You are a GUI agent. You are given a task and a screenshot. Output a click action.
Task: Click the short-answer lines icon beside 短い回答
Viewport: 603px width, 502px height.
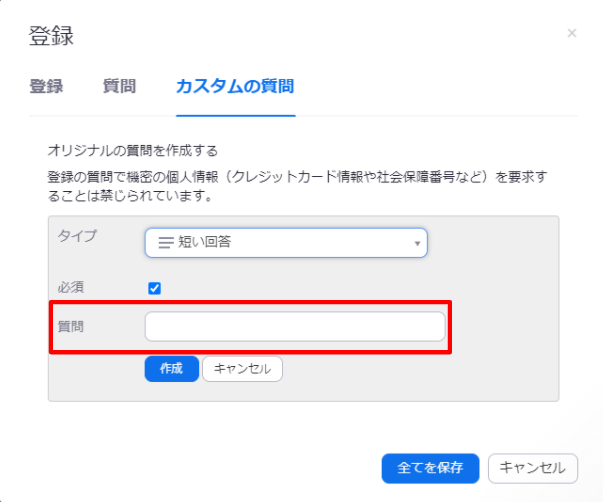point(166,243)
